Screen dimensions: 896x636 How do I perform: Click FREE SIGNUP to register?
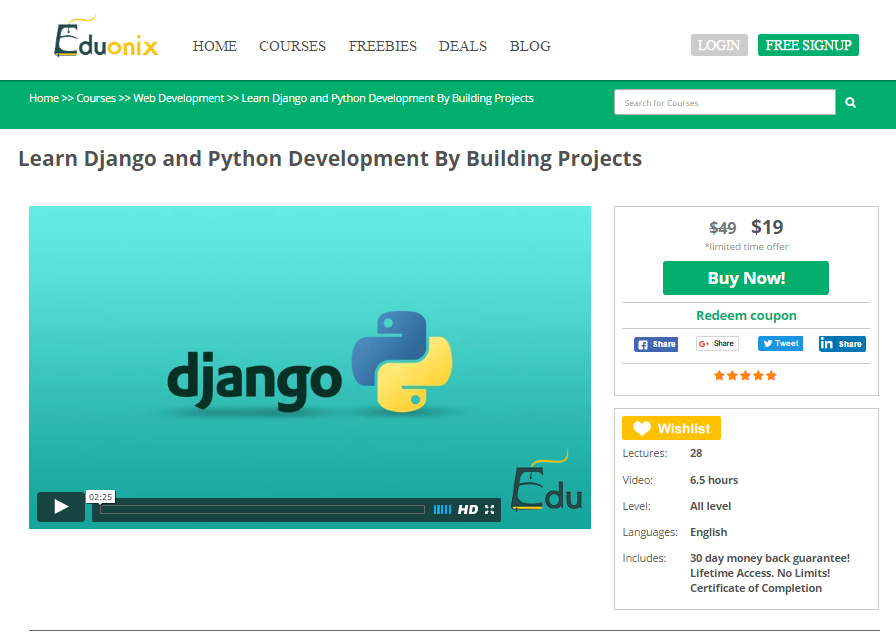click(x=808, y=45)
